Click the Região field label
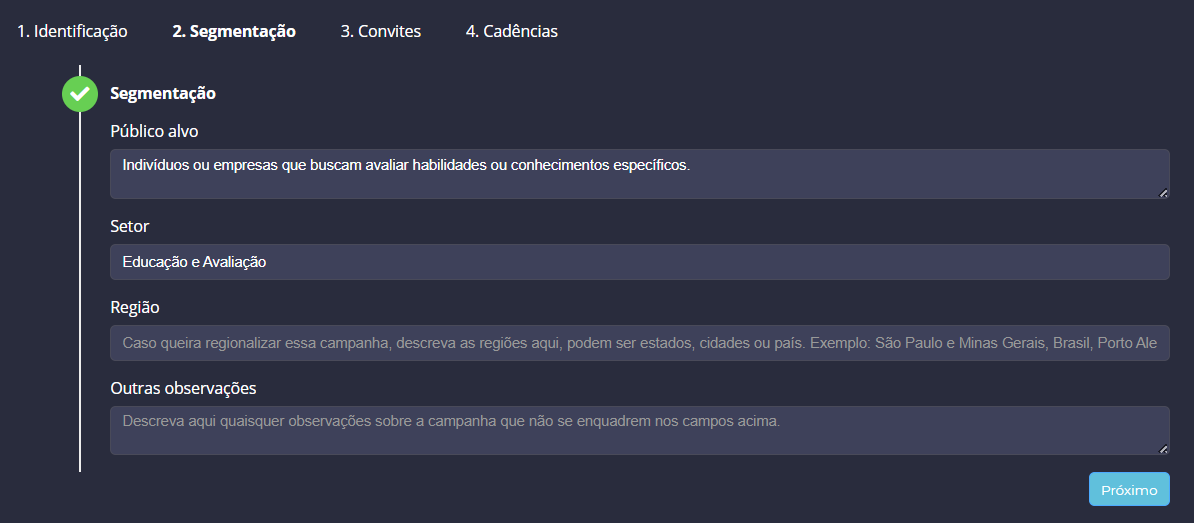 135,308
